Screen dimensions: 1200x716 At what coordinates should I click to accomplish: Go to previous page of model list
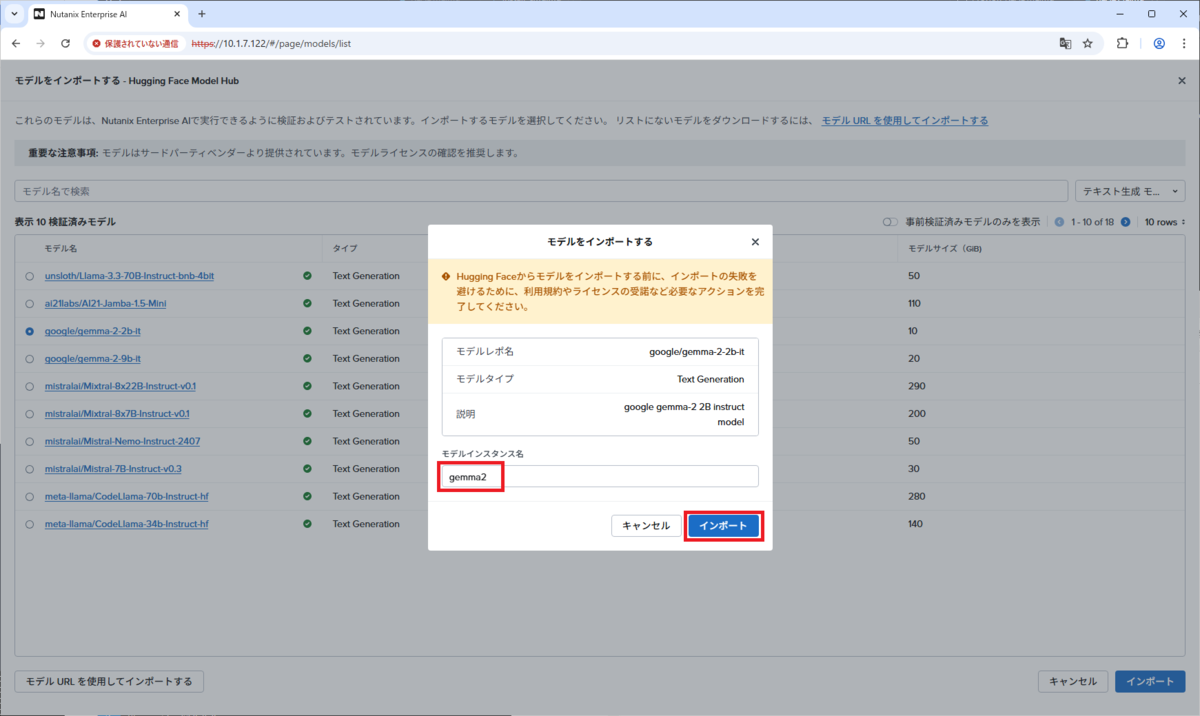(x=1060, y=222)
